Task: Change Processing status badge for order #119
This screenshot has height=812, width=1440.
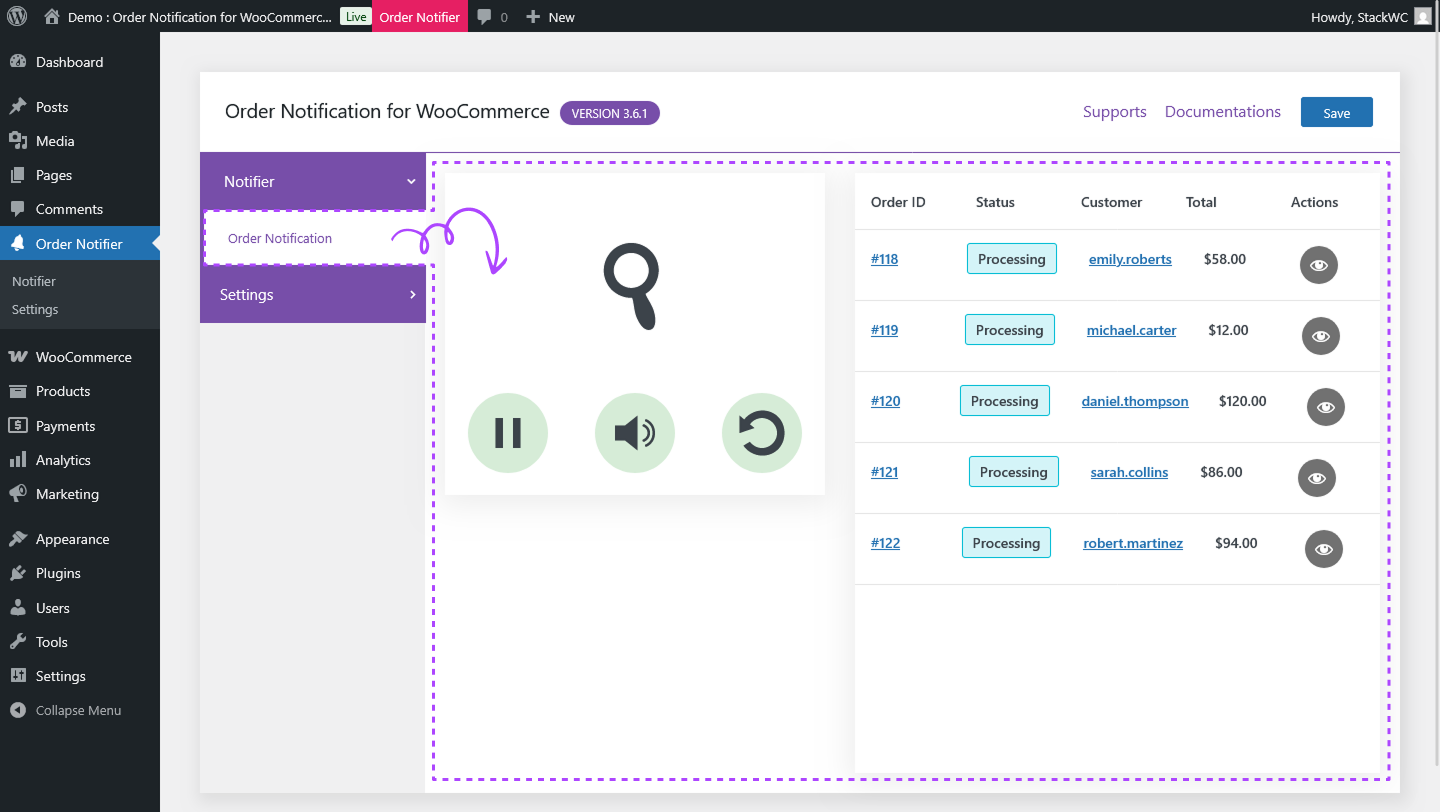Action: (1010, 329)
